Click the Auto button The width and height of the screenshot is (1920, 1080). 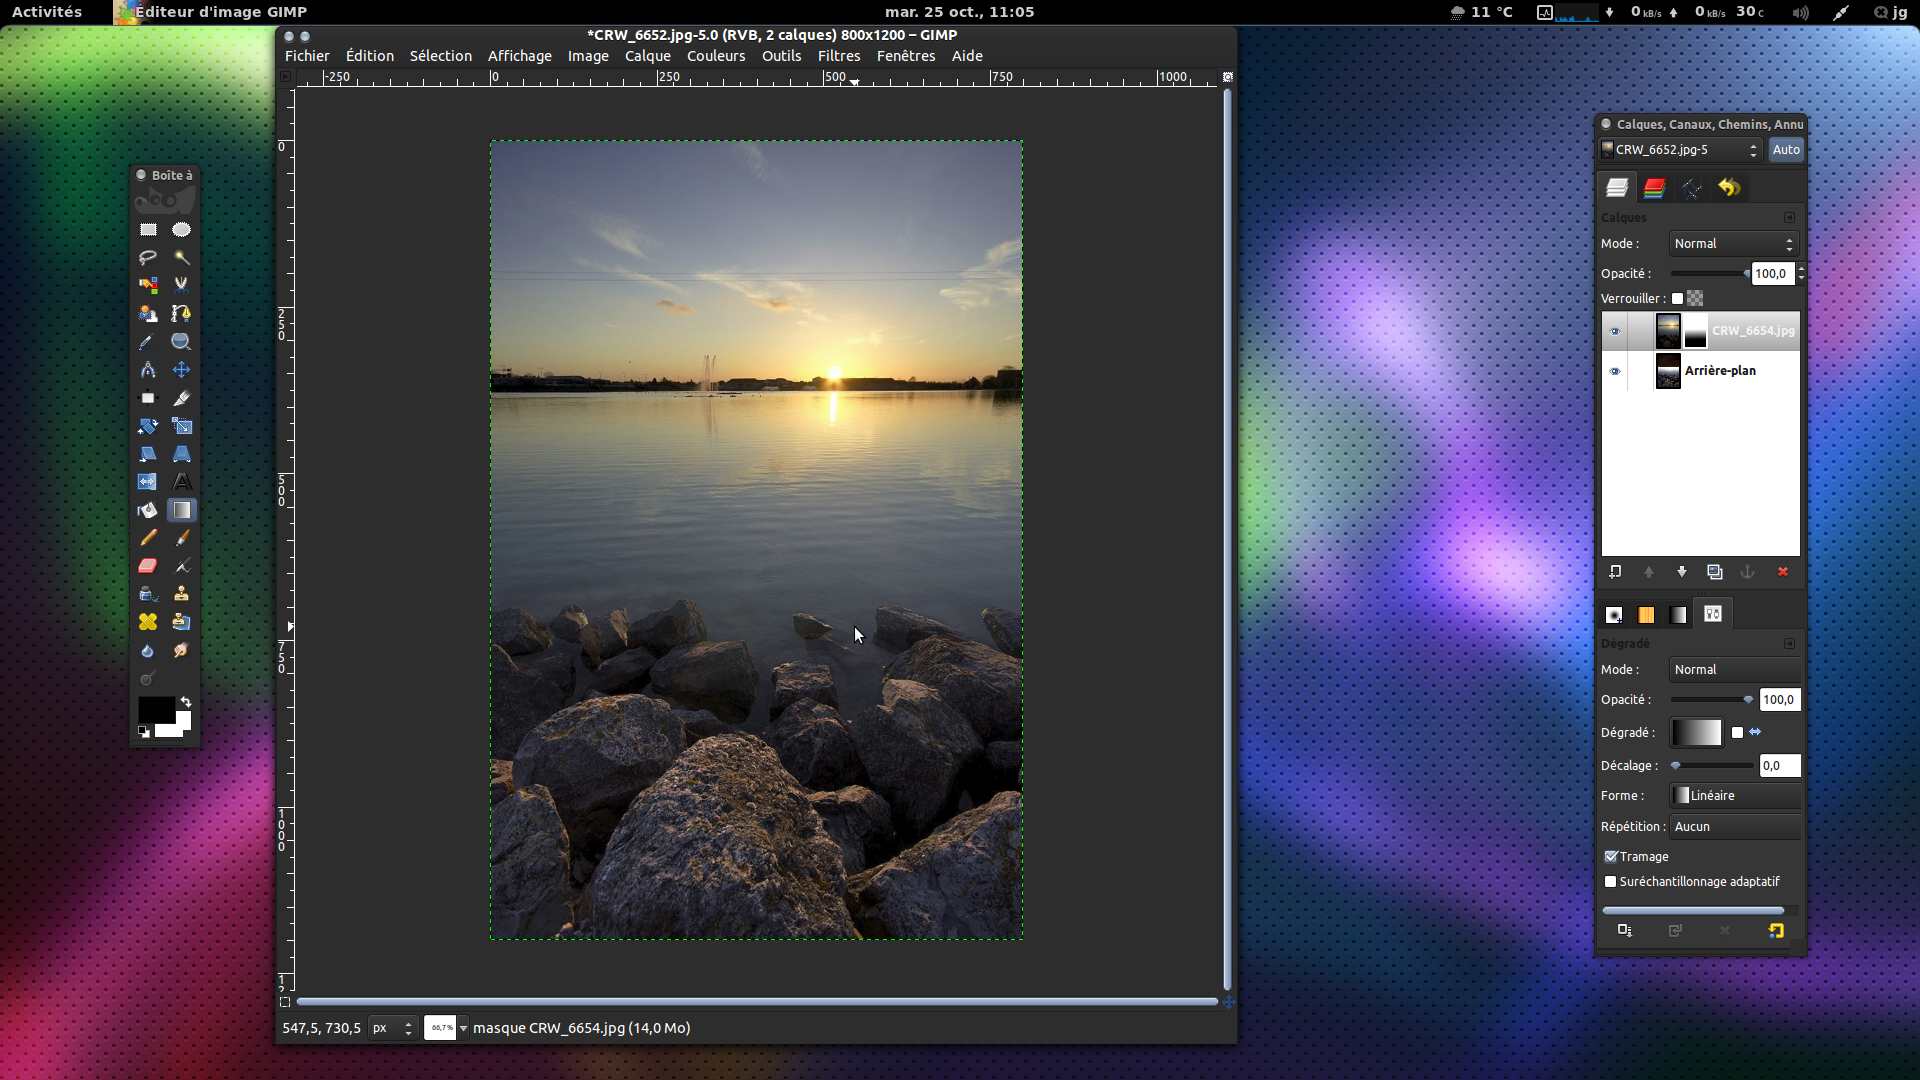[1785, 150]
